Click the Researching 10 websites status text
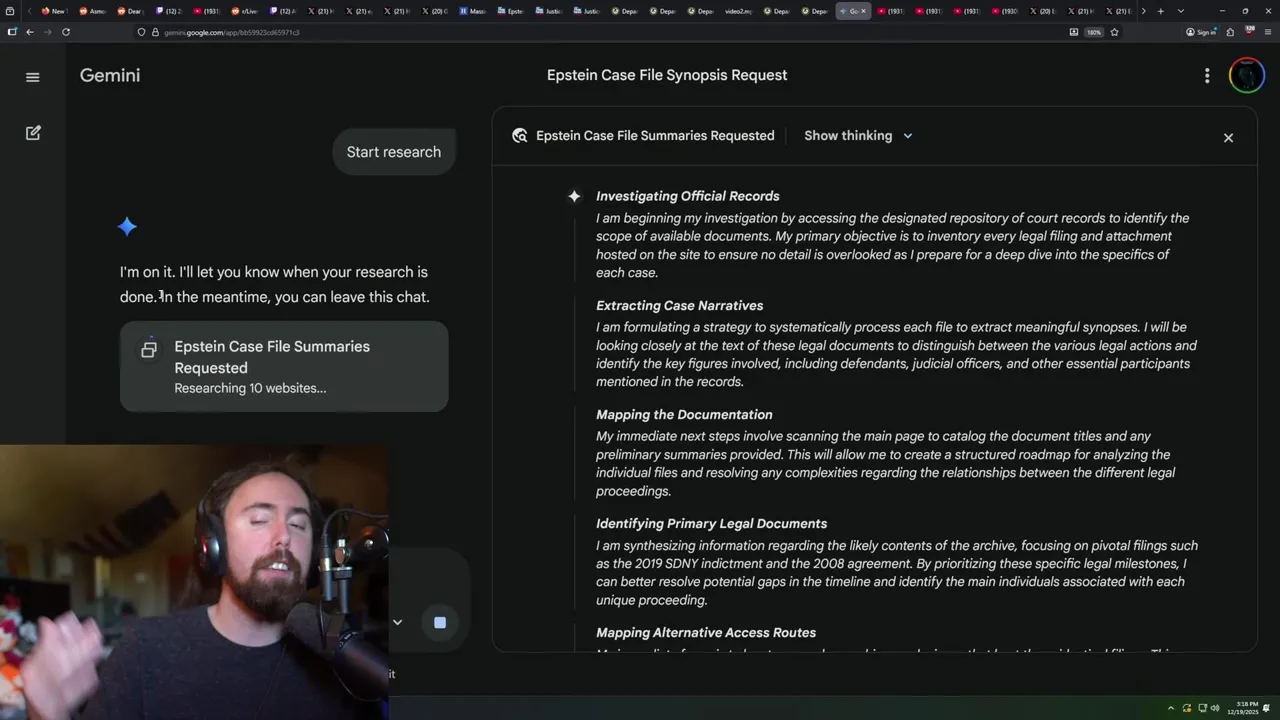This screenshot has width=1280, height=720. click(250, 388)
